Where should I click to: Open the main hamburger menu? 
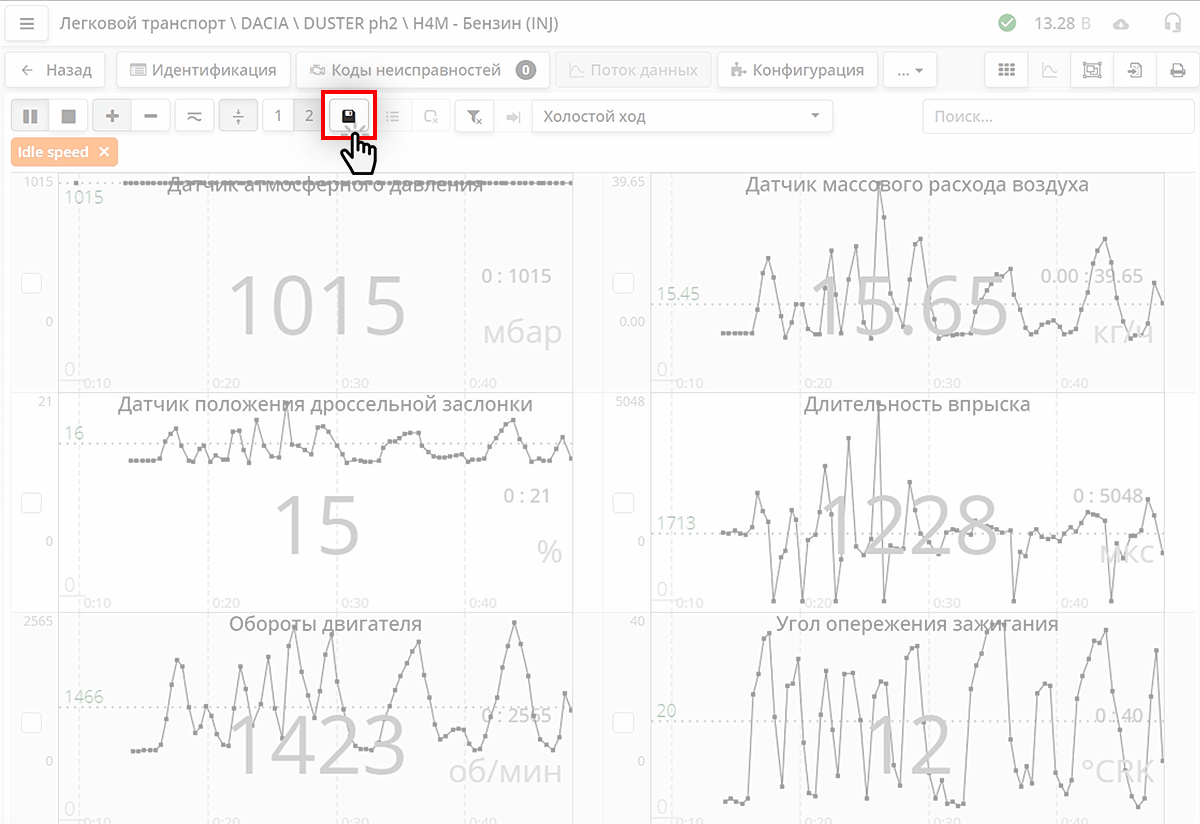pyautogui.click(x=26, y=22)
